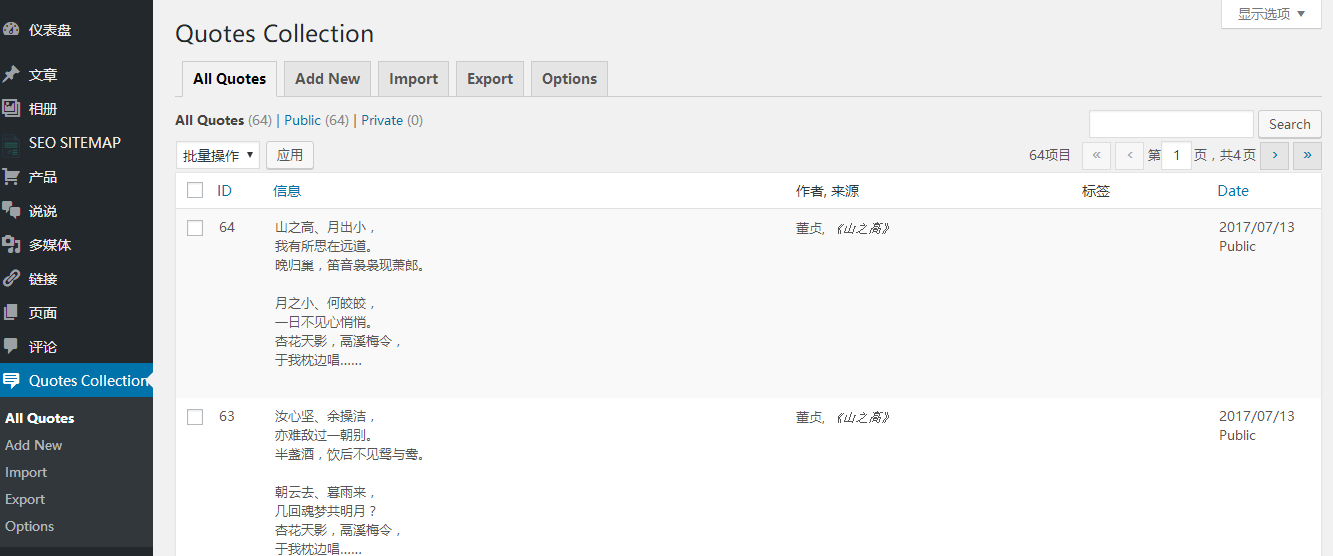This screenshot has height=556, width=1333.
Task: Open the Options tab
Action: (x=569, y=79)
